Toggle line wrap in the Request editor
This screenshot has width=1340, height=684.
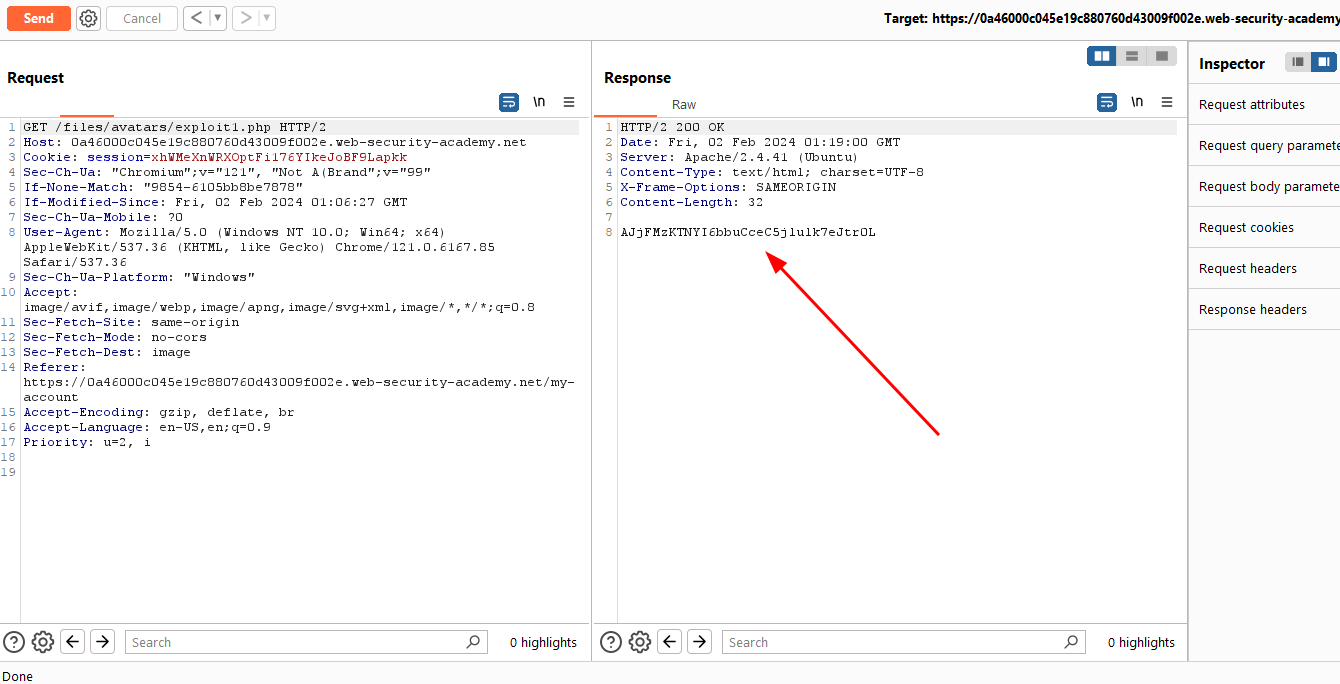[x=509, y=102]
